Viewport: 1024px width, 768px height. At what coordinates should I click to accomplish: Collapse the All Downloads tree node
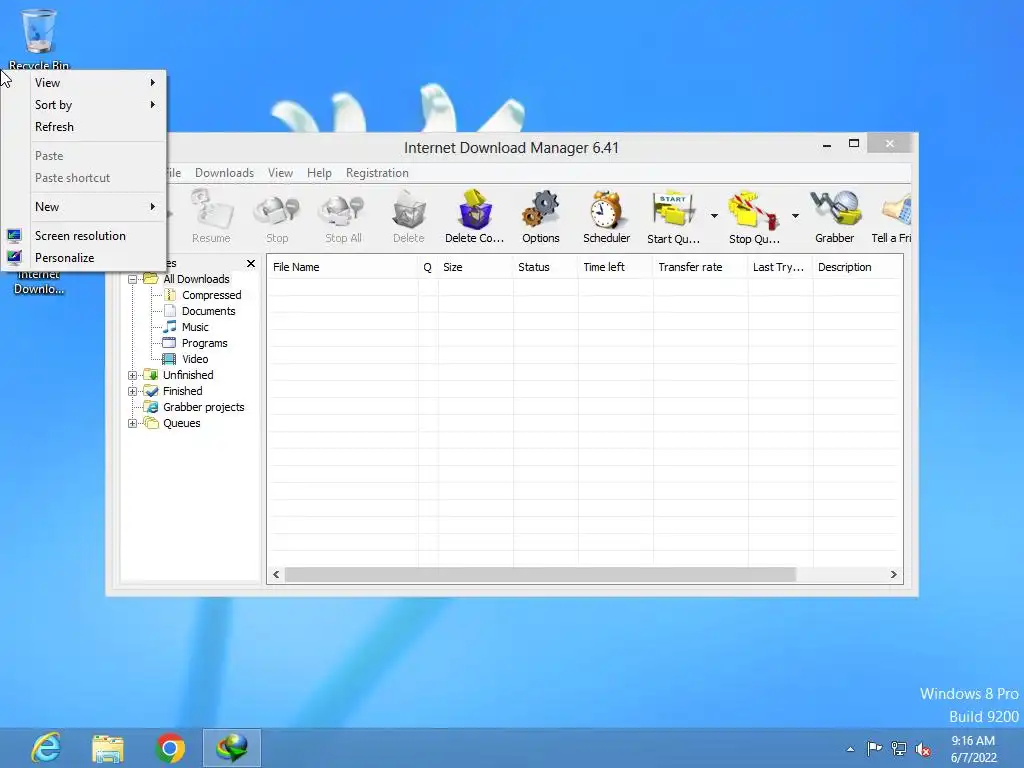point(133,279)
